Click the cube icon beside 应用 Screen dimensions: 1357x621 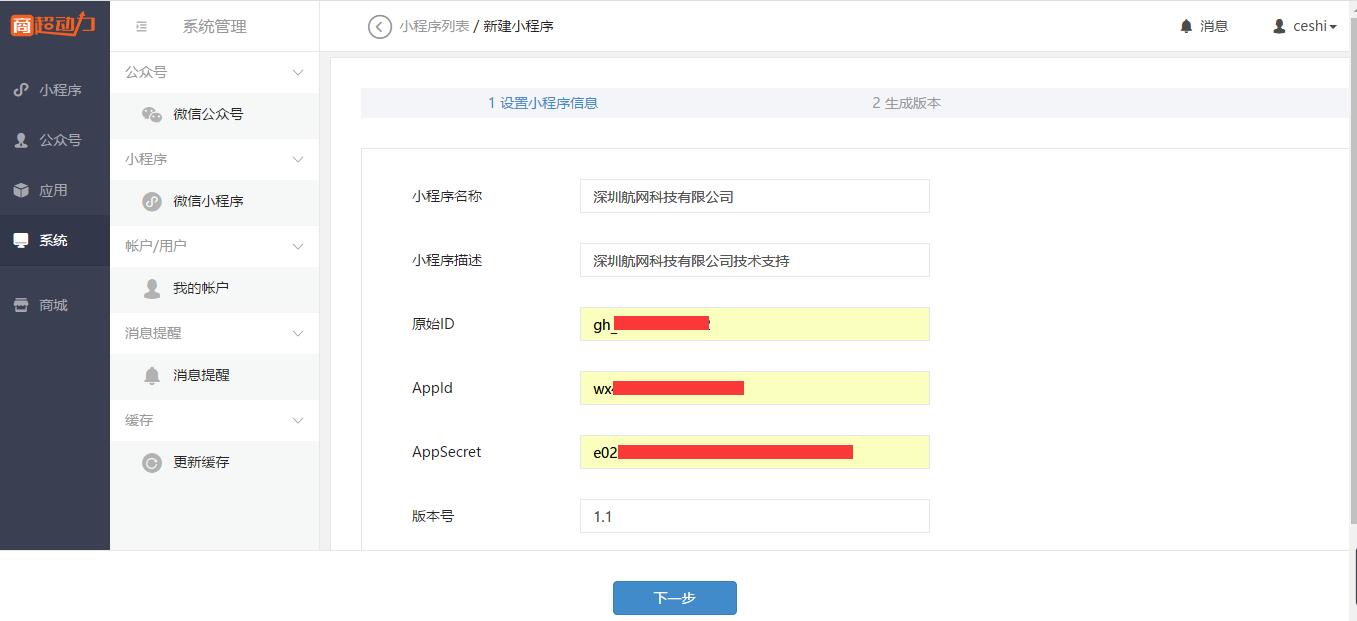21,190
